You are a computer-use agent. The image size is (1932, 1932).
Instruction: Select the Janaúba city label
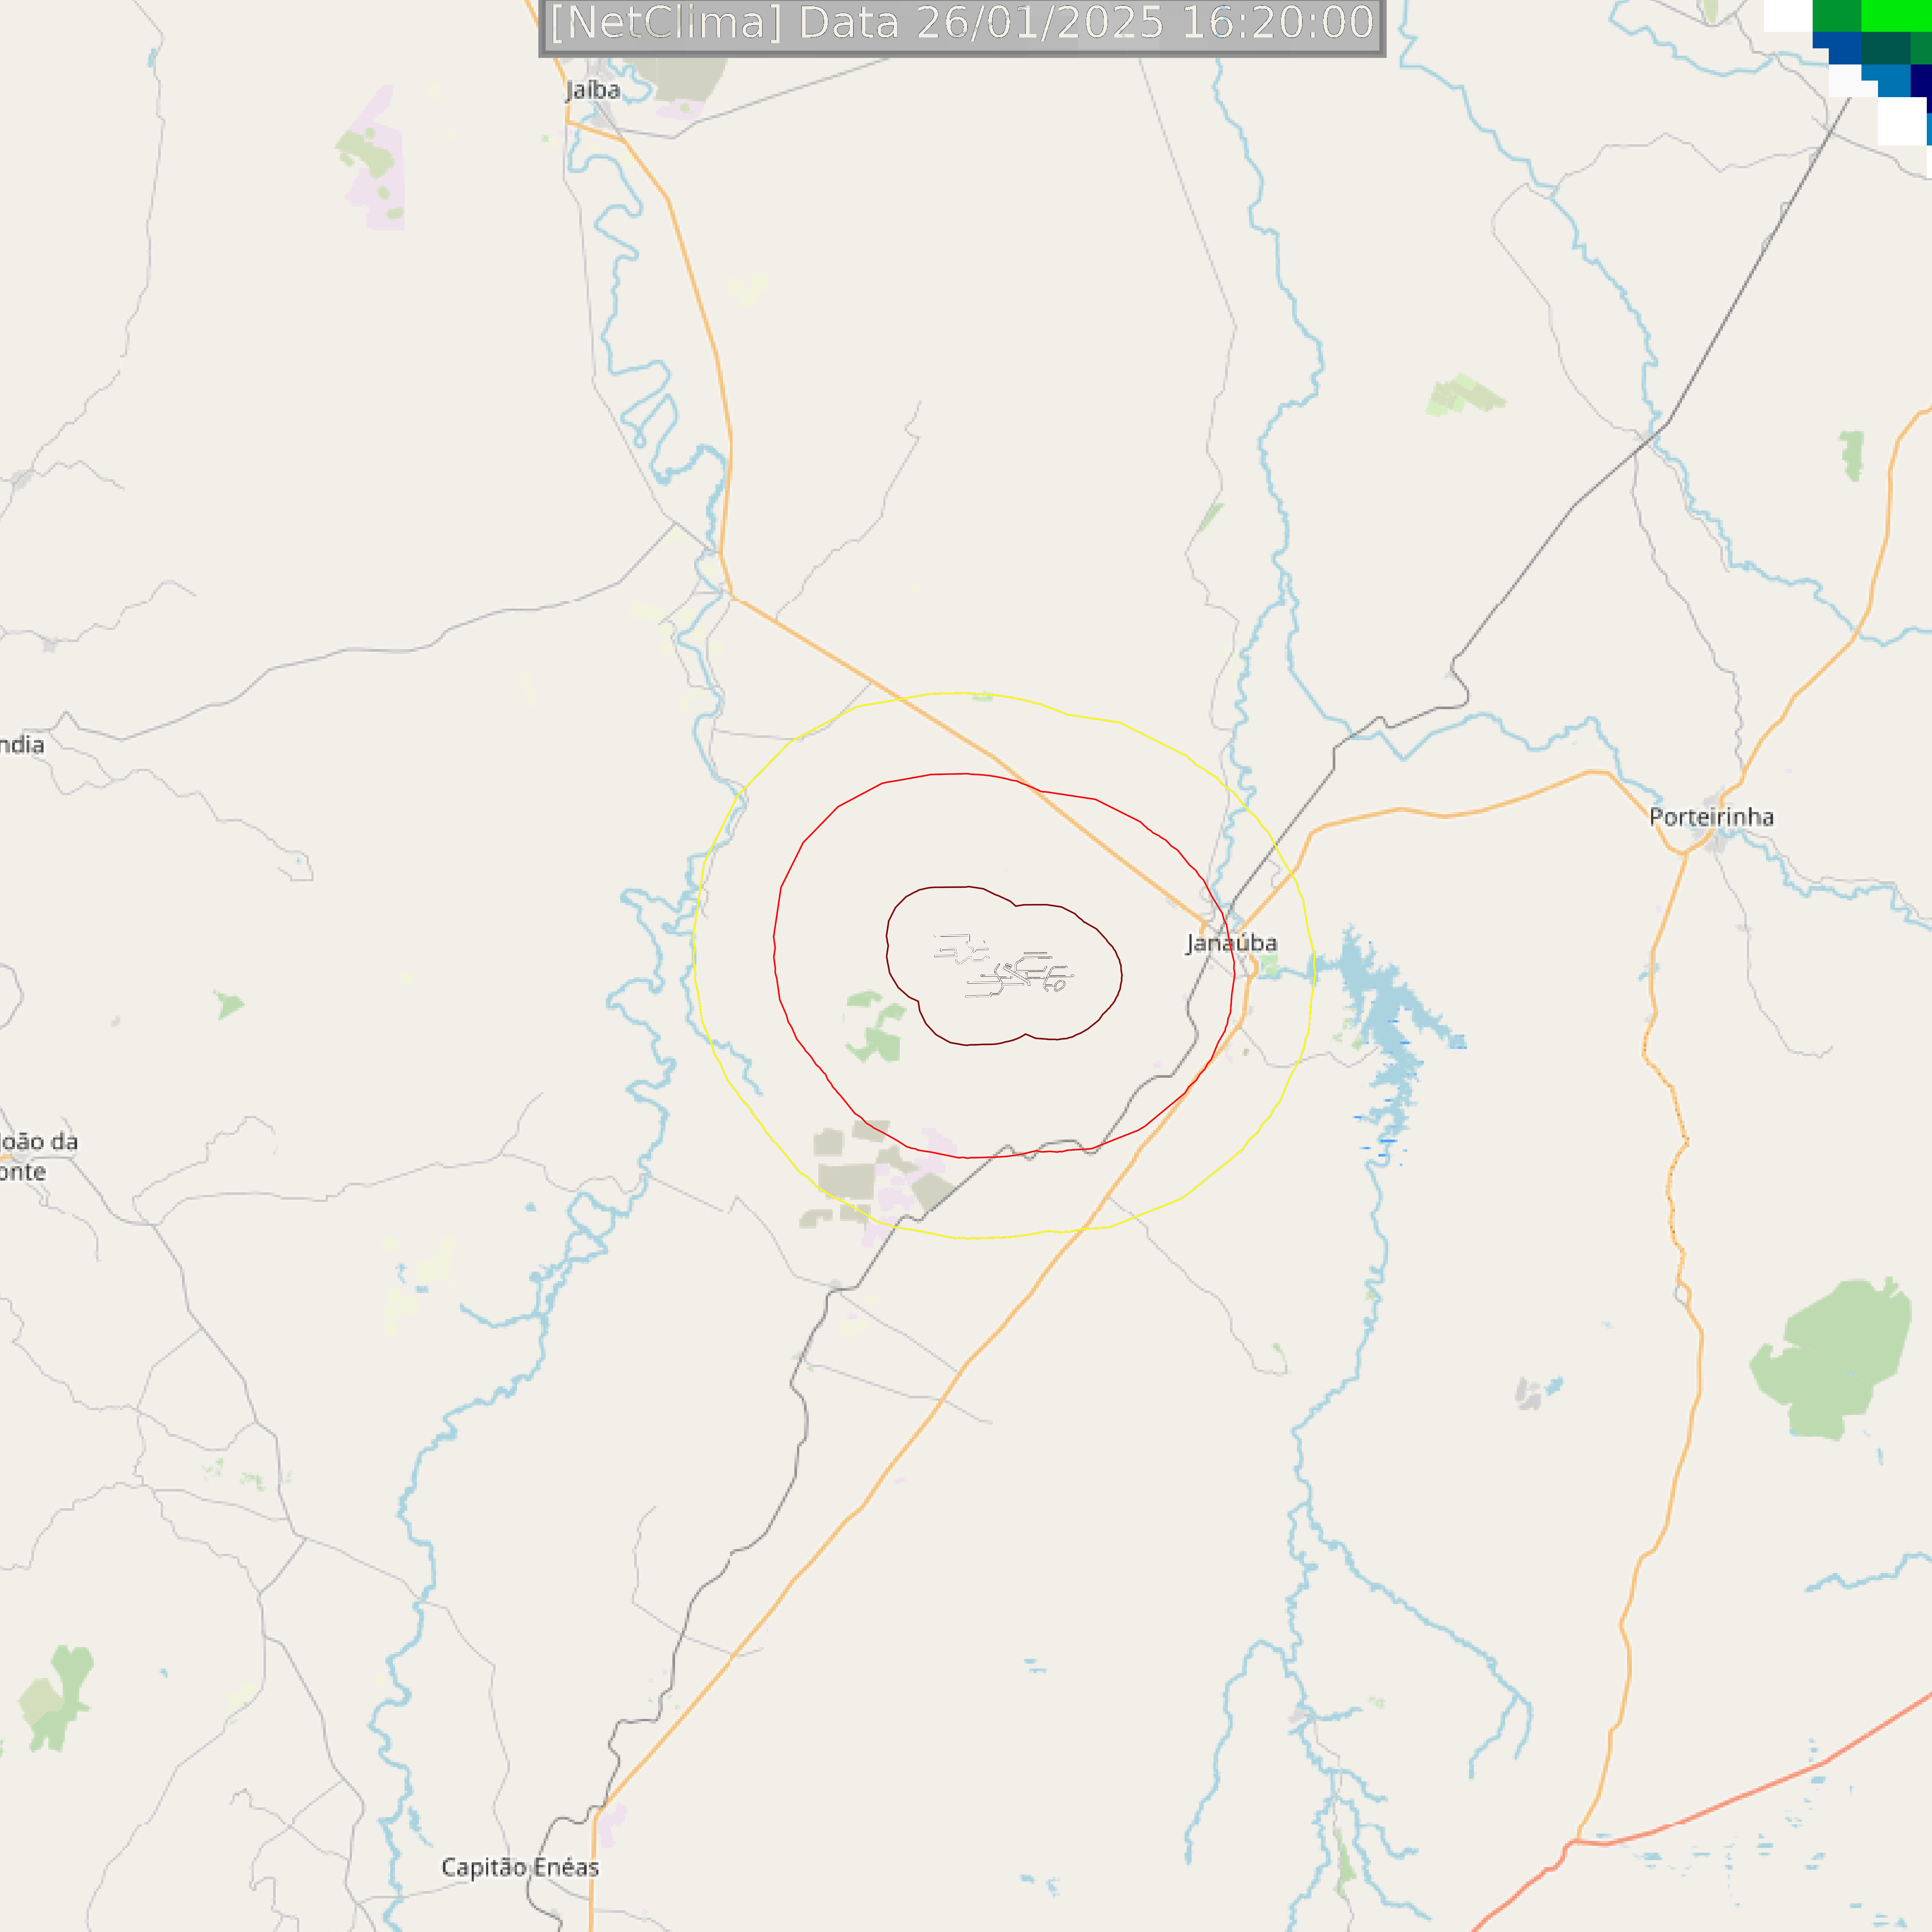pos(1231,943)
